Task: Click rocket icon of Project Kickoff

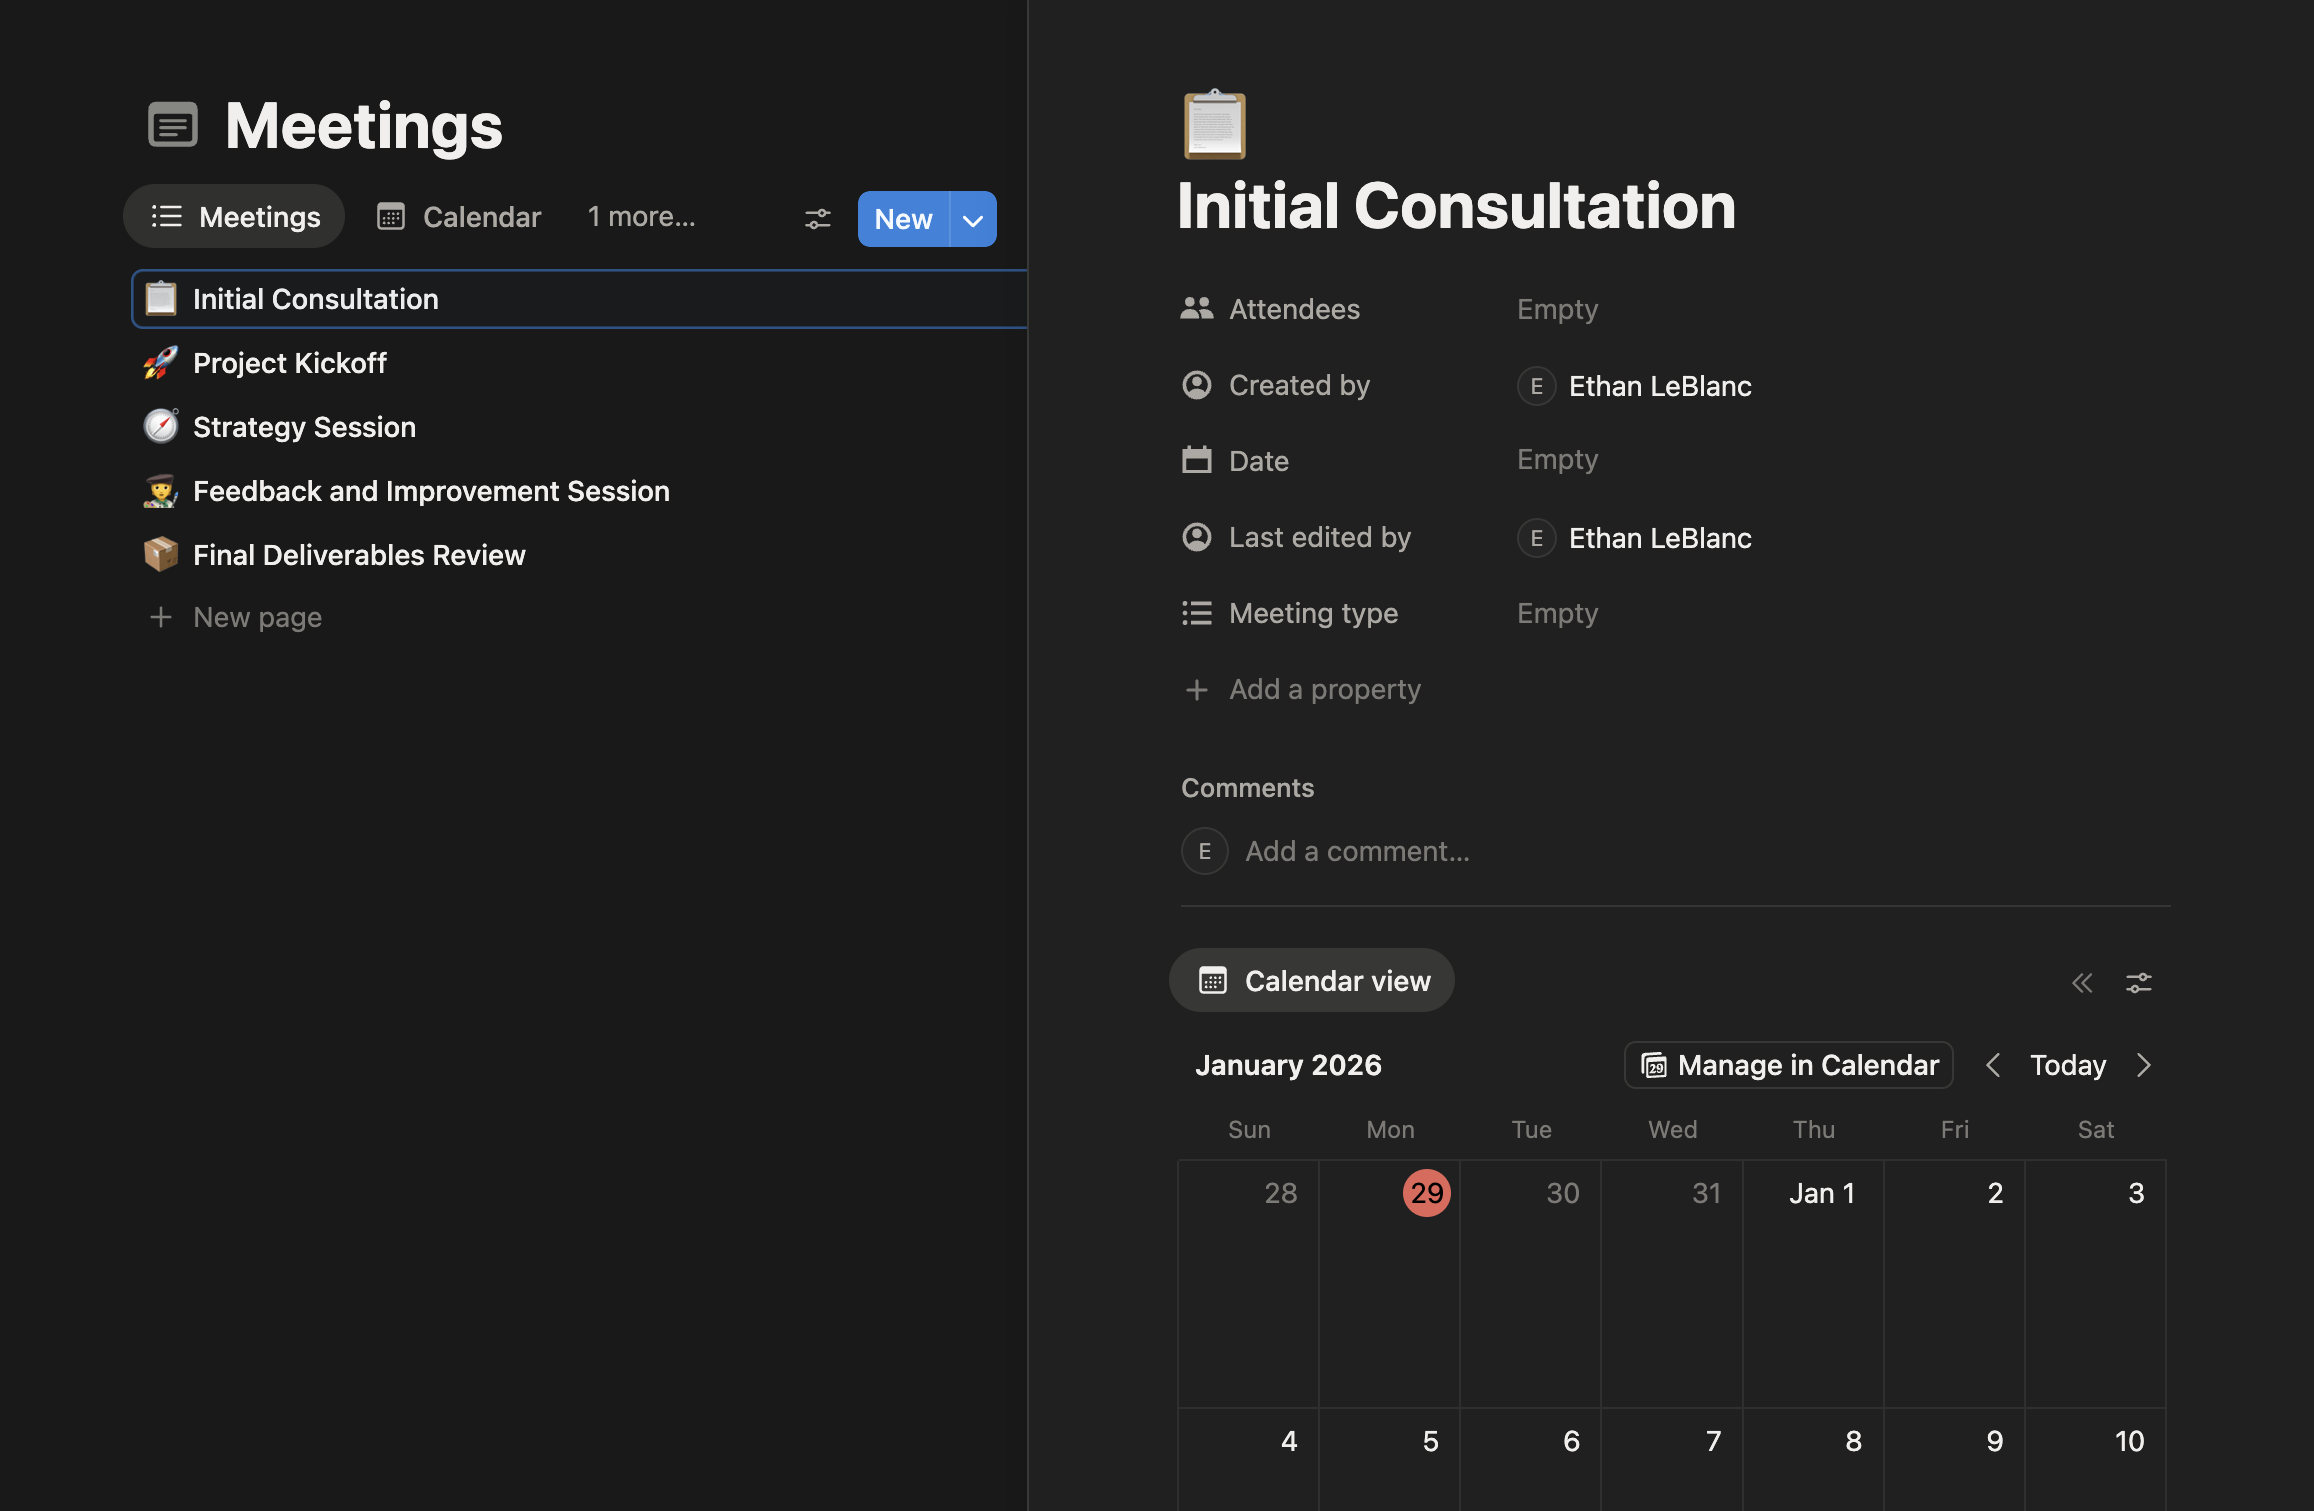Action: point(160,363)
